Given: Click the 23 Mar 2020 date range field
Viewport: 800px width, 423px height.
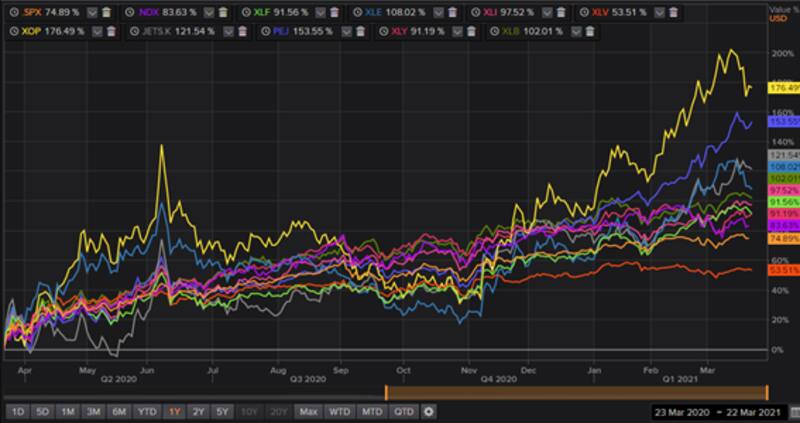Looking at the screenshot, I should pos(680,412).
